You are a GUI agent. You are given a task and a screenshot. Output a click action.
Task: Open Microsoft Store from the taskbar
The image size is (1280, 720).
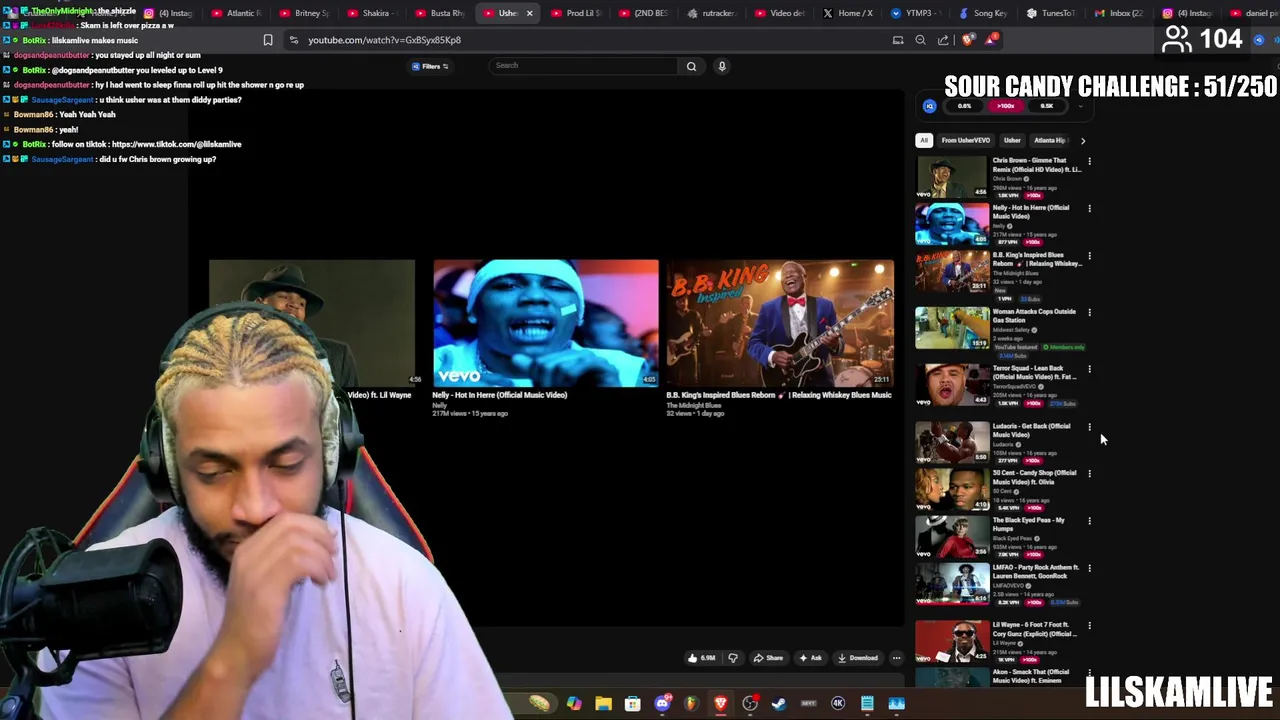click(632, 704)
